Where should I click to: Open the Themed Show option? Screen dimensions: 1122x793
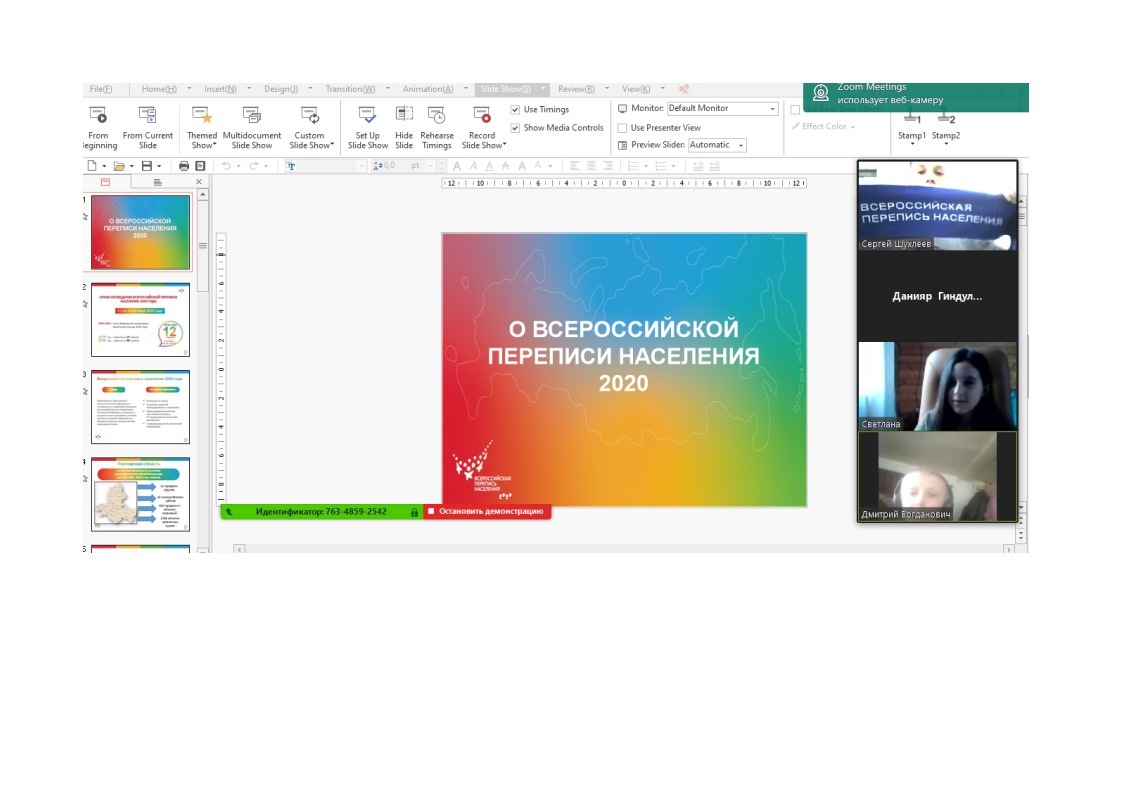pos(202,127)
